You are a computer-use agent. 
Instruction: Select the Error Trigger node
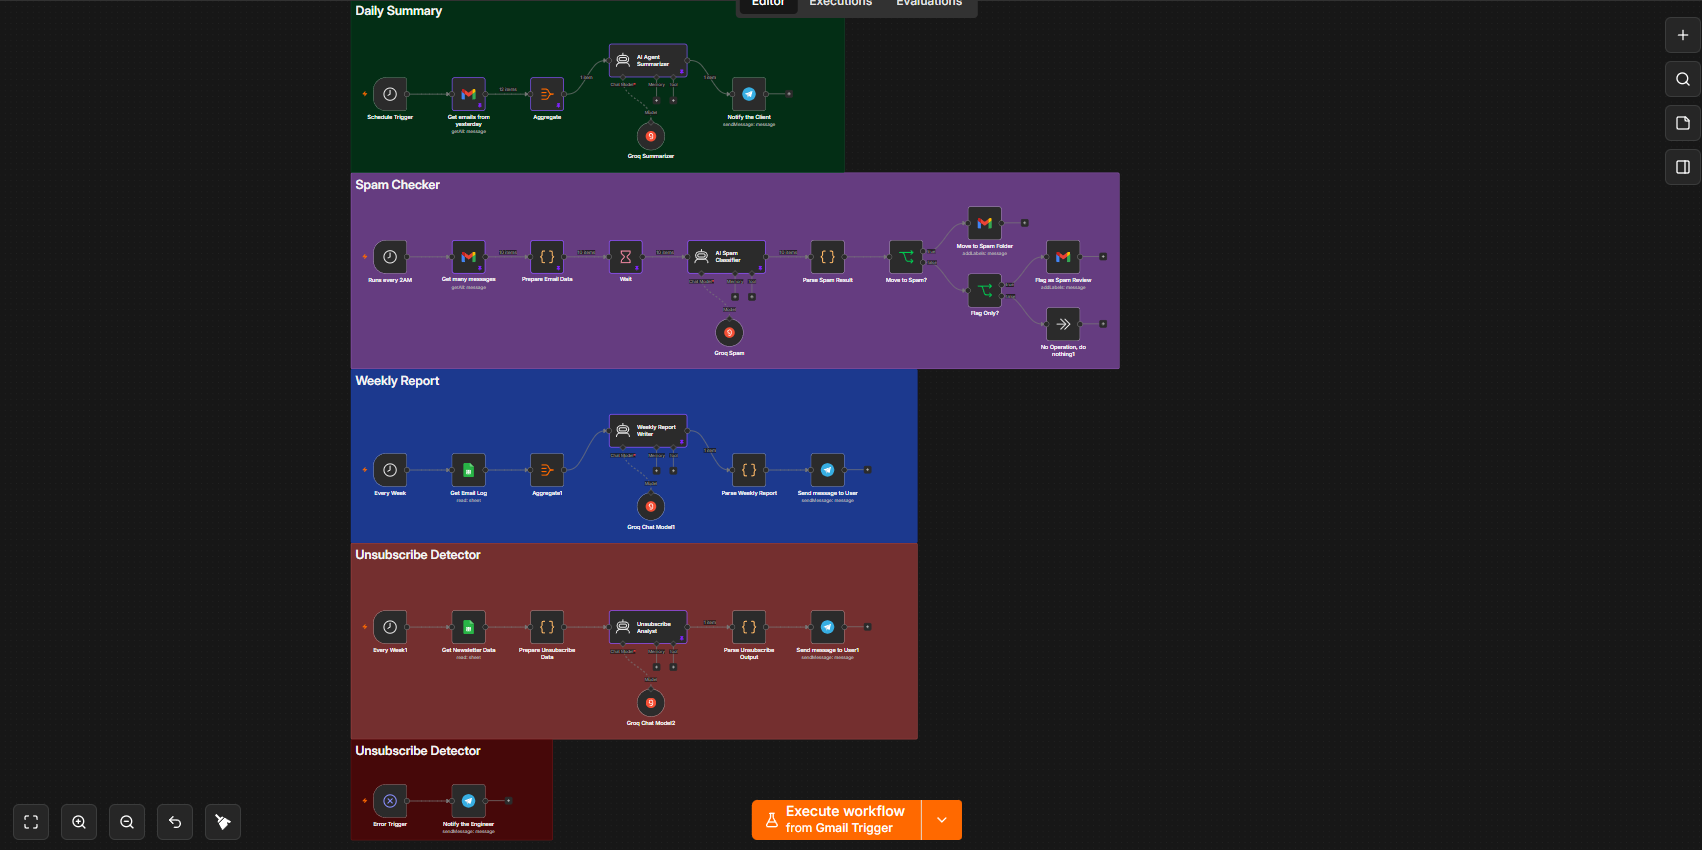tap(390, 801)
